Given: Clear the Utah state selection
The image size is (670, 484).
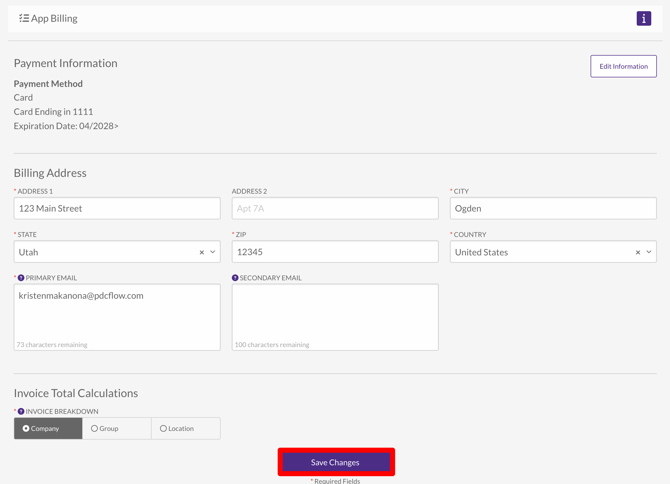Looking at the screenshot, I should (x=202, y=252).
